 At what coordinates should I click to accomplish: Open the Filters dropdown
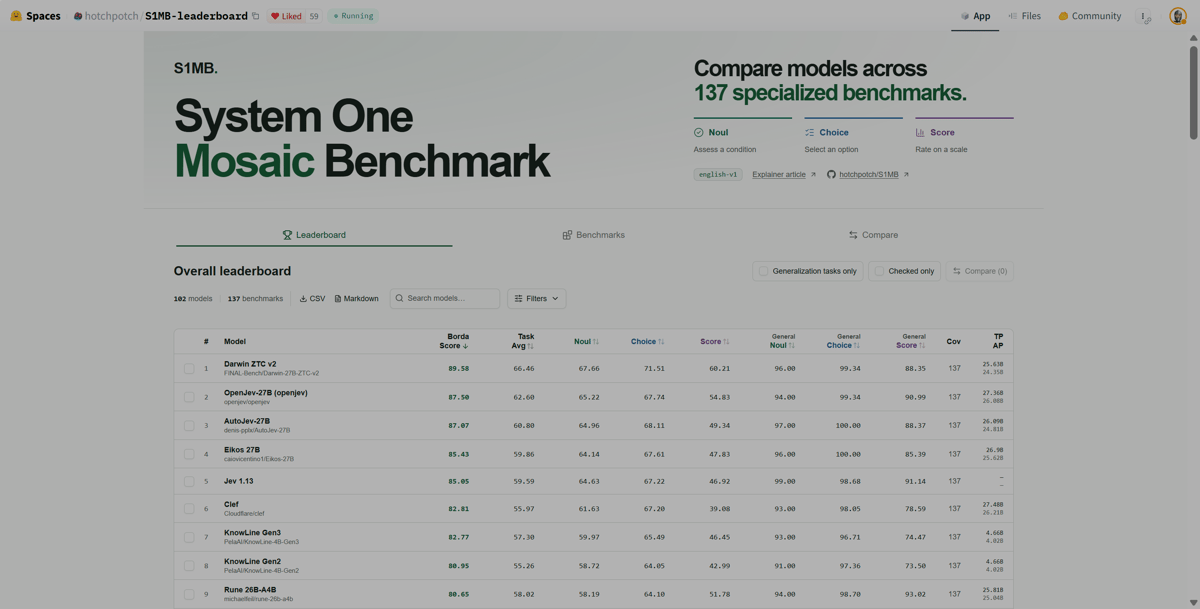(x=537, y=299)
